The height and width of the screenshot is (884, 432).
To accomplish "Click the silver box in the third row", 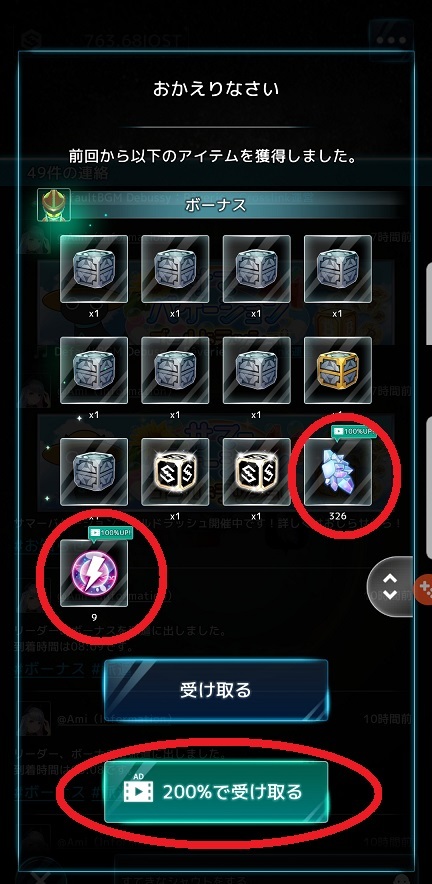I will (x=94, y=472).
